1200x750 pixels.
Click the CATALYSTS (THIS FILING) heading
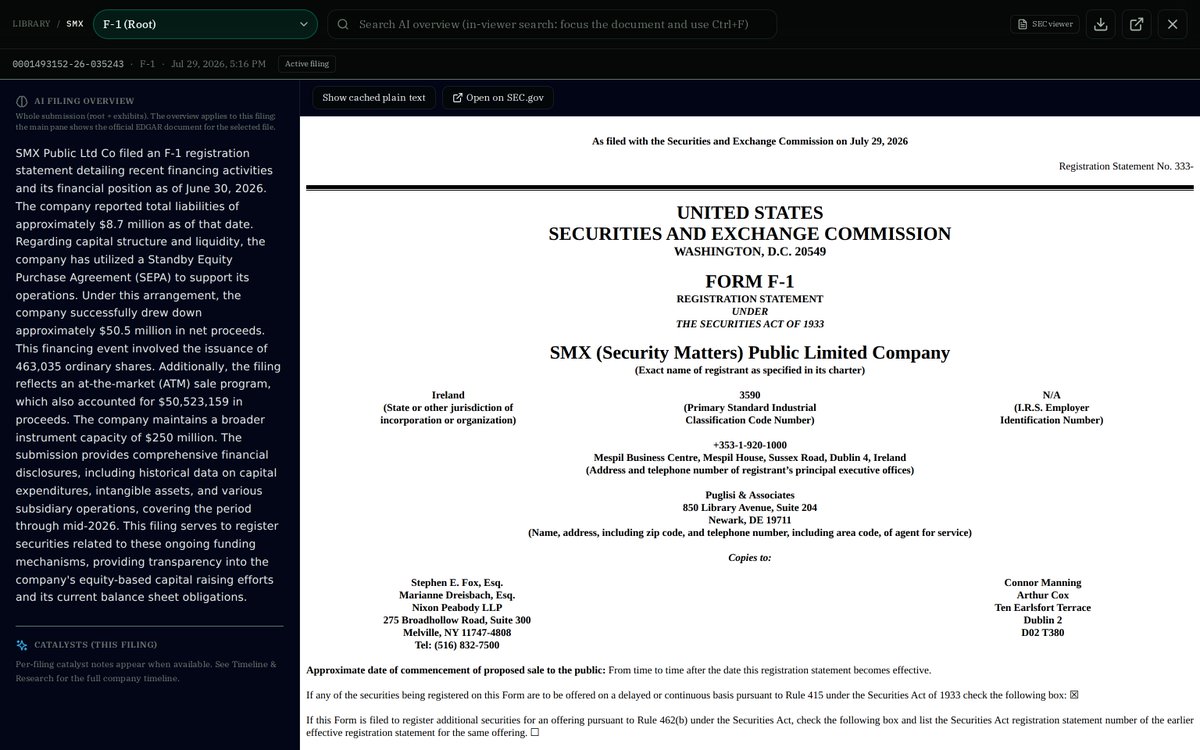96,645
